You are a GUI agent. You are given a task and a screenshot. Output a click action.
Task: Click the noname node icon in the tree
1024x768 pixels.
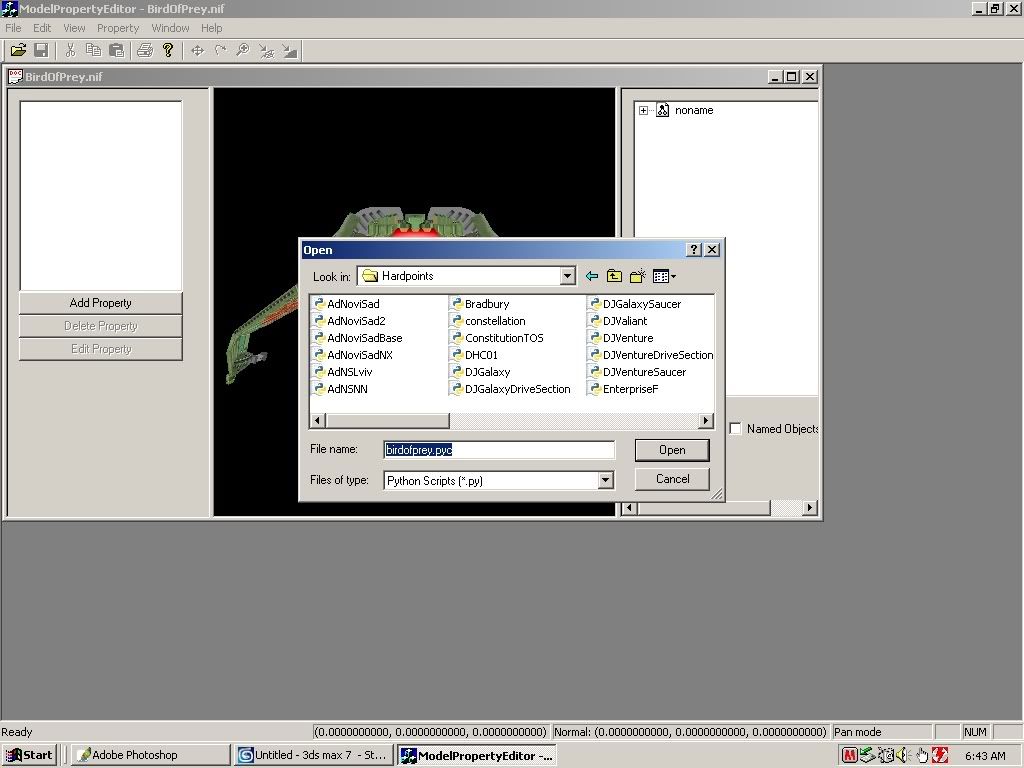pos(662,110)
